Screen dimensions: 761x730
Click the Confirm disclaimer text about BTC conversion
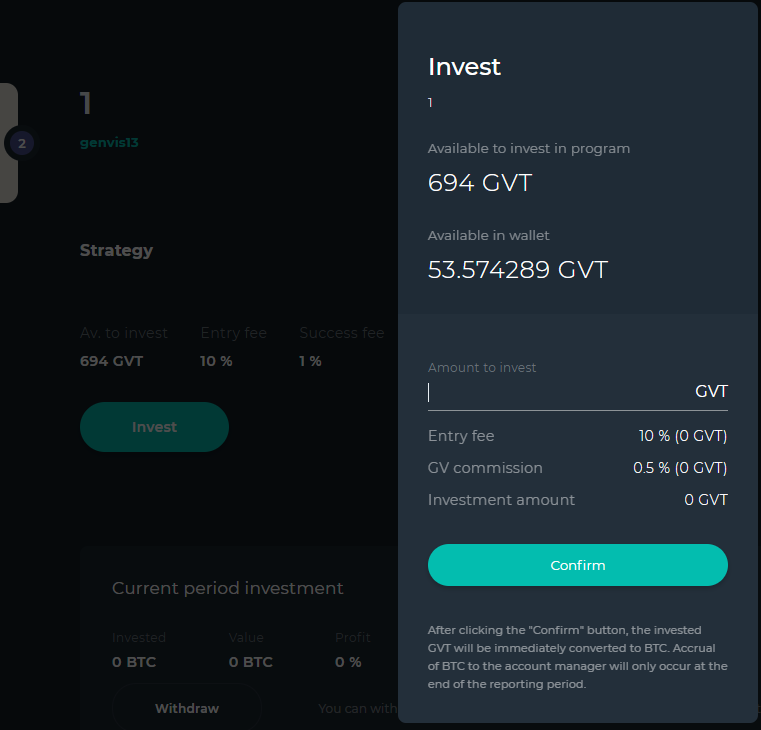[577, 657]
